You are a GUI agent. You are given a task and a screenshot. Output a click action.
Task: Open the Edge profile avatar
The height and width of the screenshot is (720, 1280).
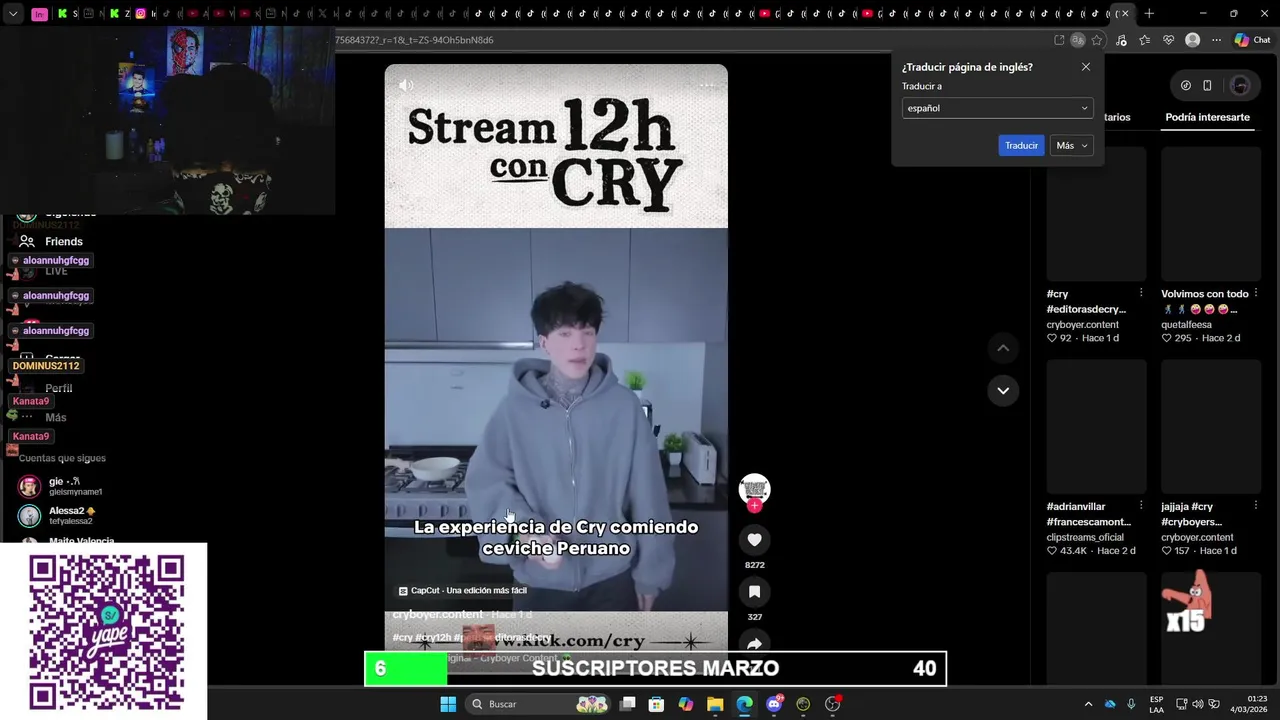click(1192, 40)
